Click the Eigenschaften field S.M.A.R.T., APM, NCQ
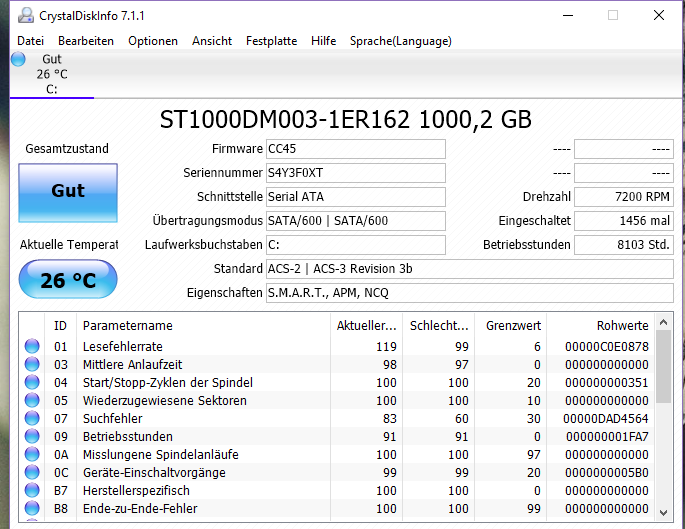This screenshot has width=685, height=529. coord(470,293)
